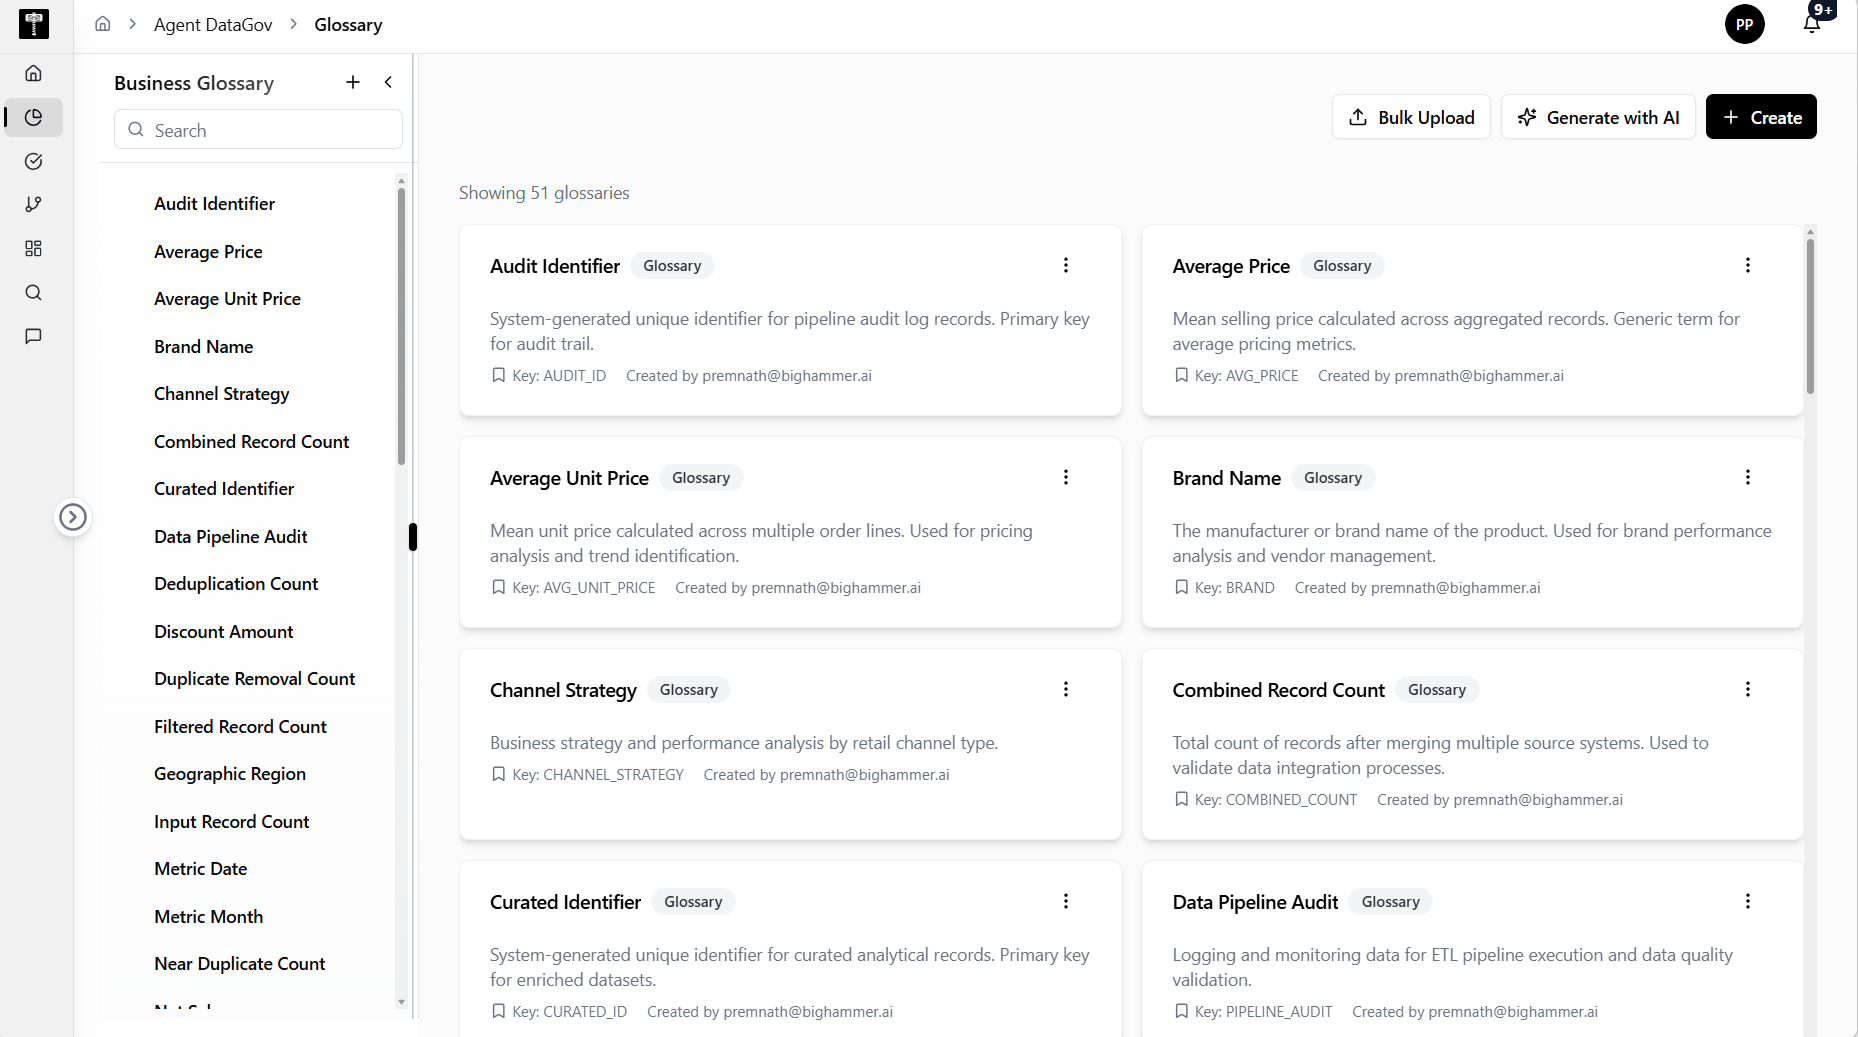This screenshot has width=1858, height=1037.
Task: Open the chat bubble sidebar icon
Action: [33, 336]
